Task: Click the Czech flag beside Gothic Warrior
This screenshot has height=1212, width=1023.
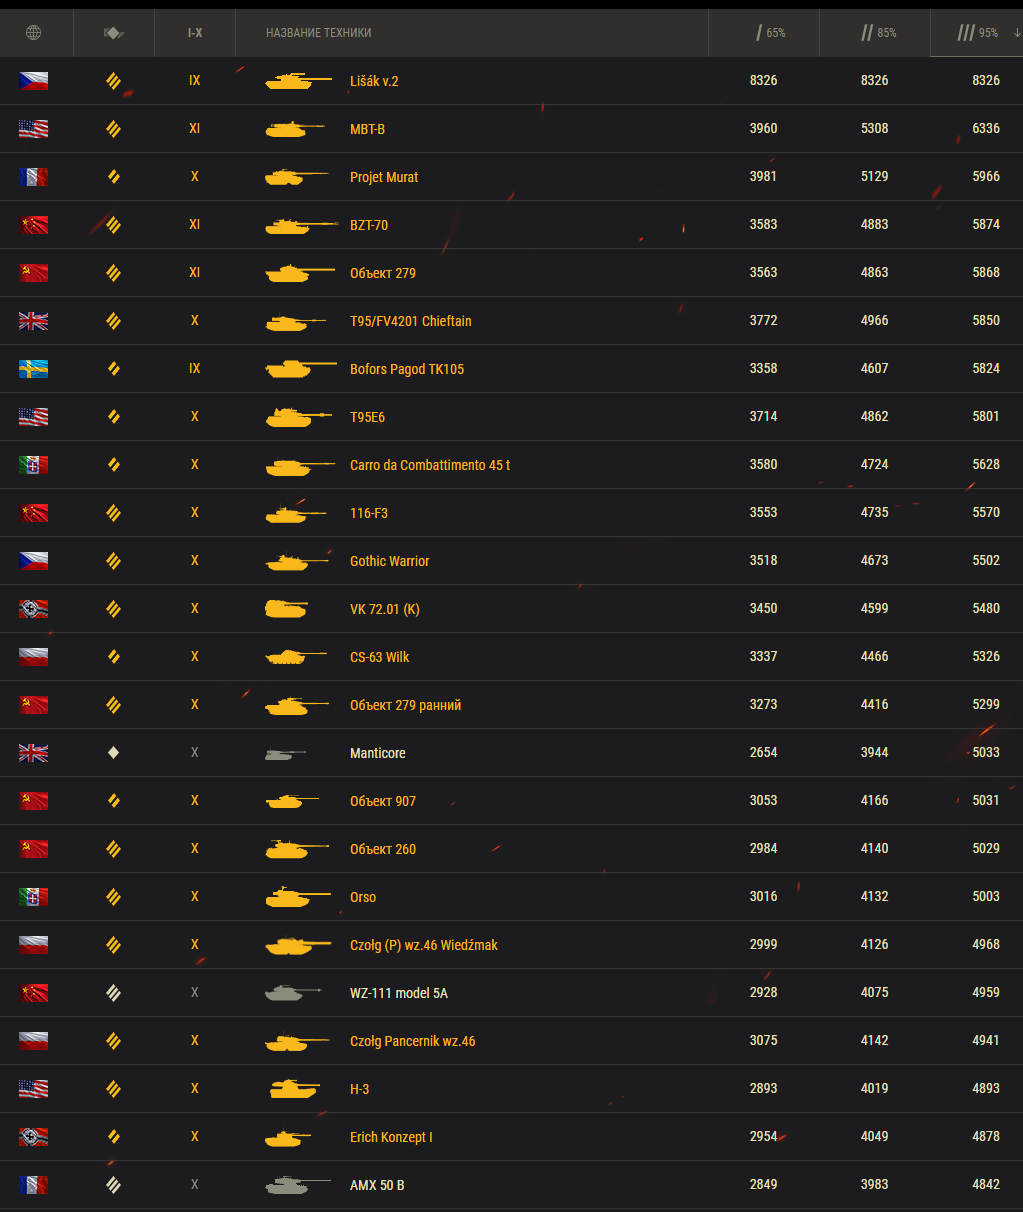Action: coord(33,561)
